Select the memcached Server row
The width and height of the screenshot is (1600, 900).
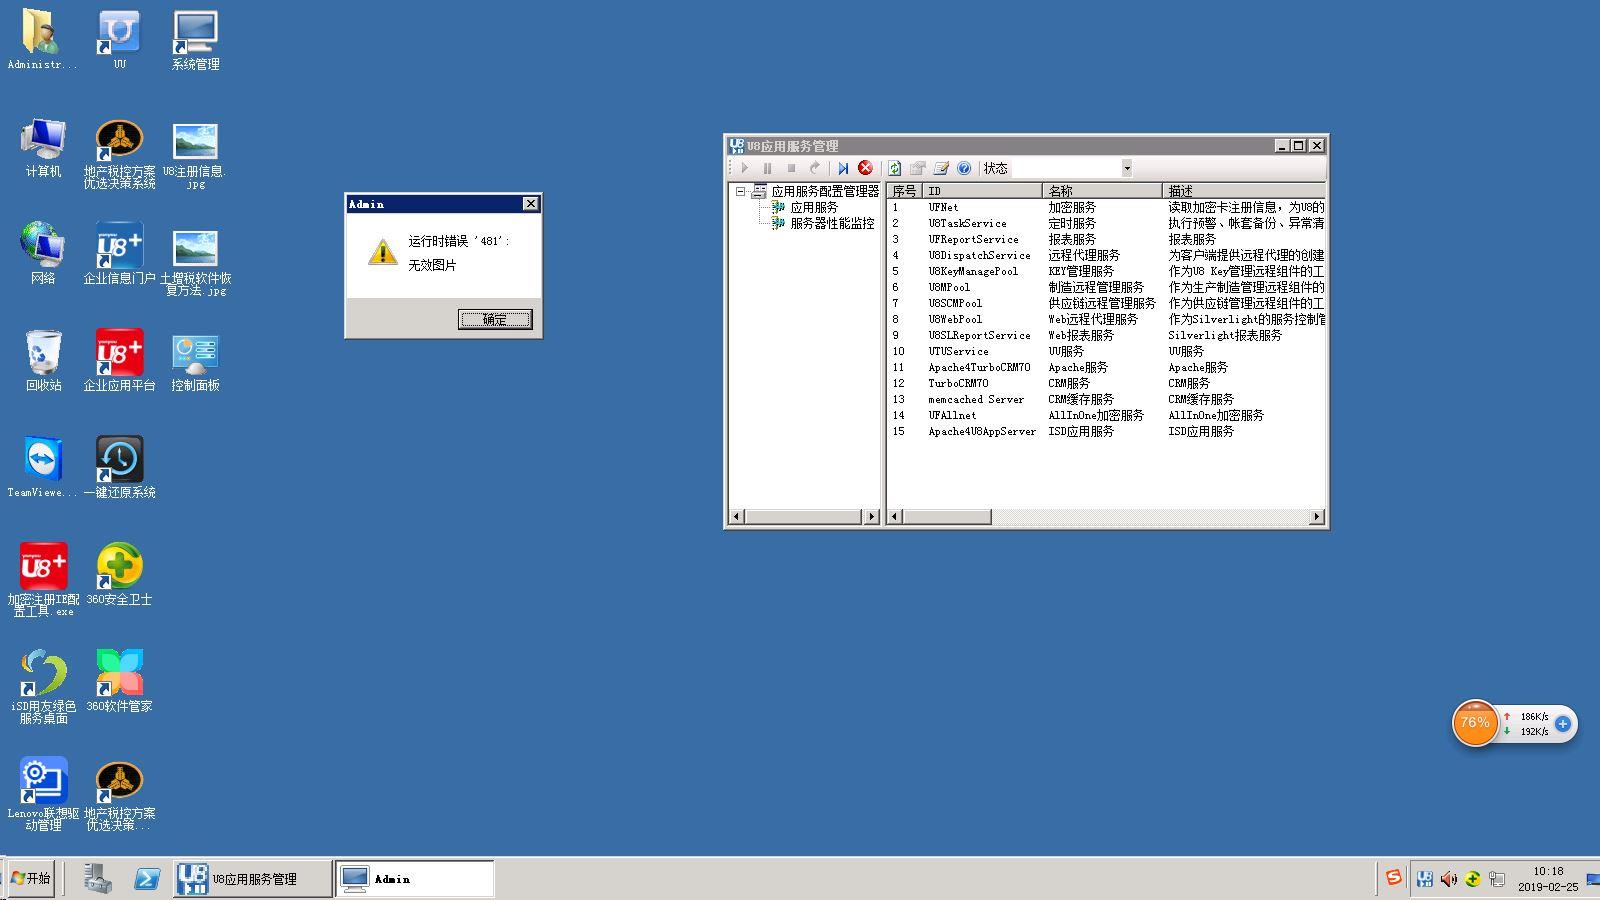(x=1107, y=399)
